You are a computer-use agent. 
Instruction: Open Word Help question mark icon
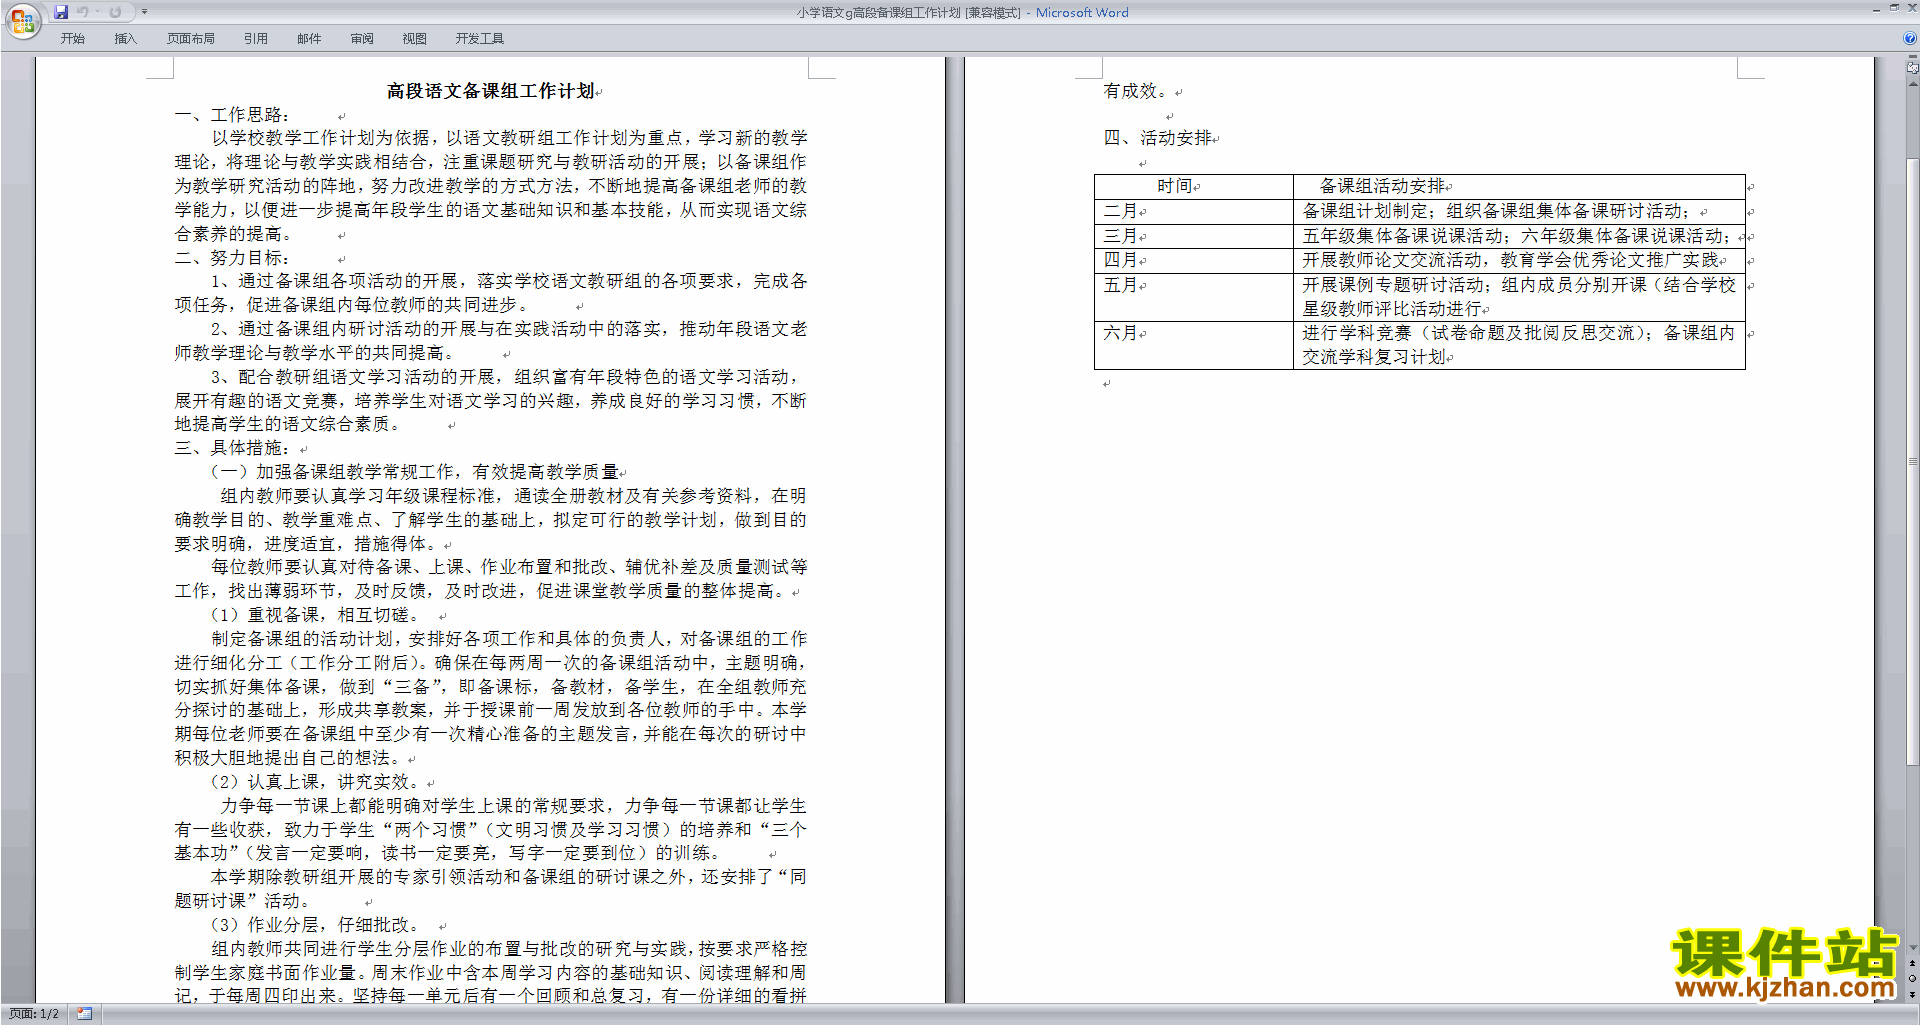(1910, 39)
